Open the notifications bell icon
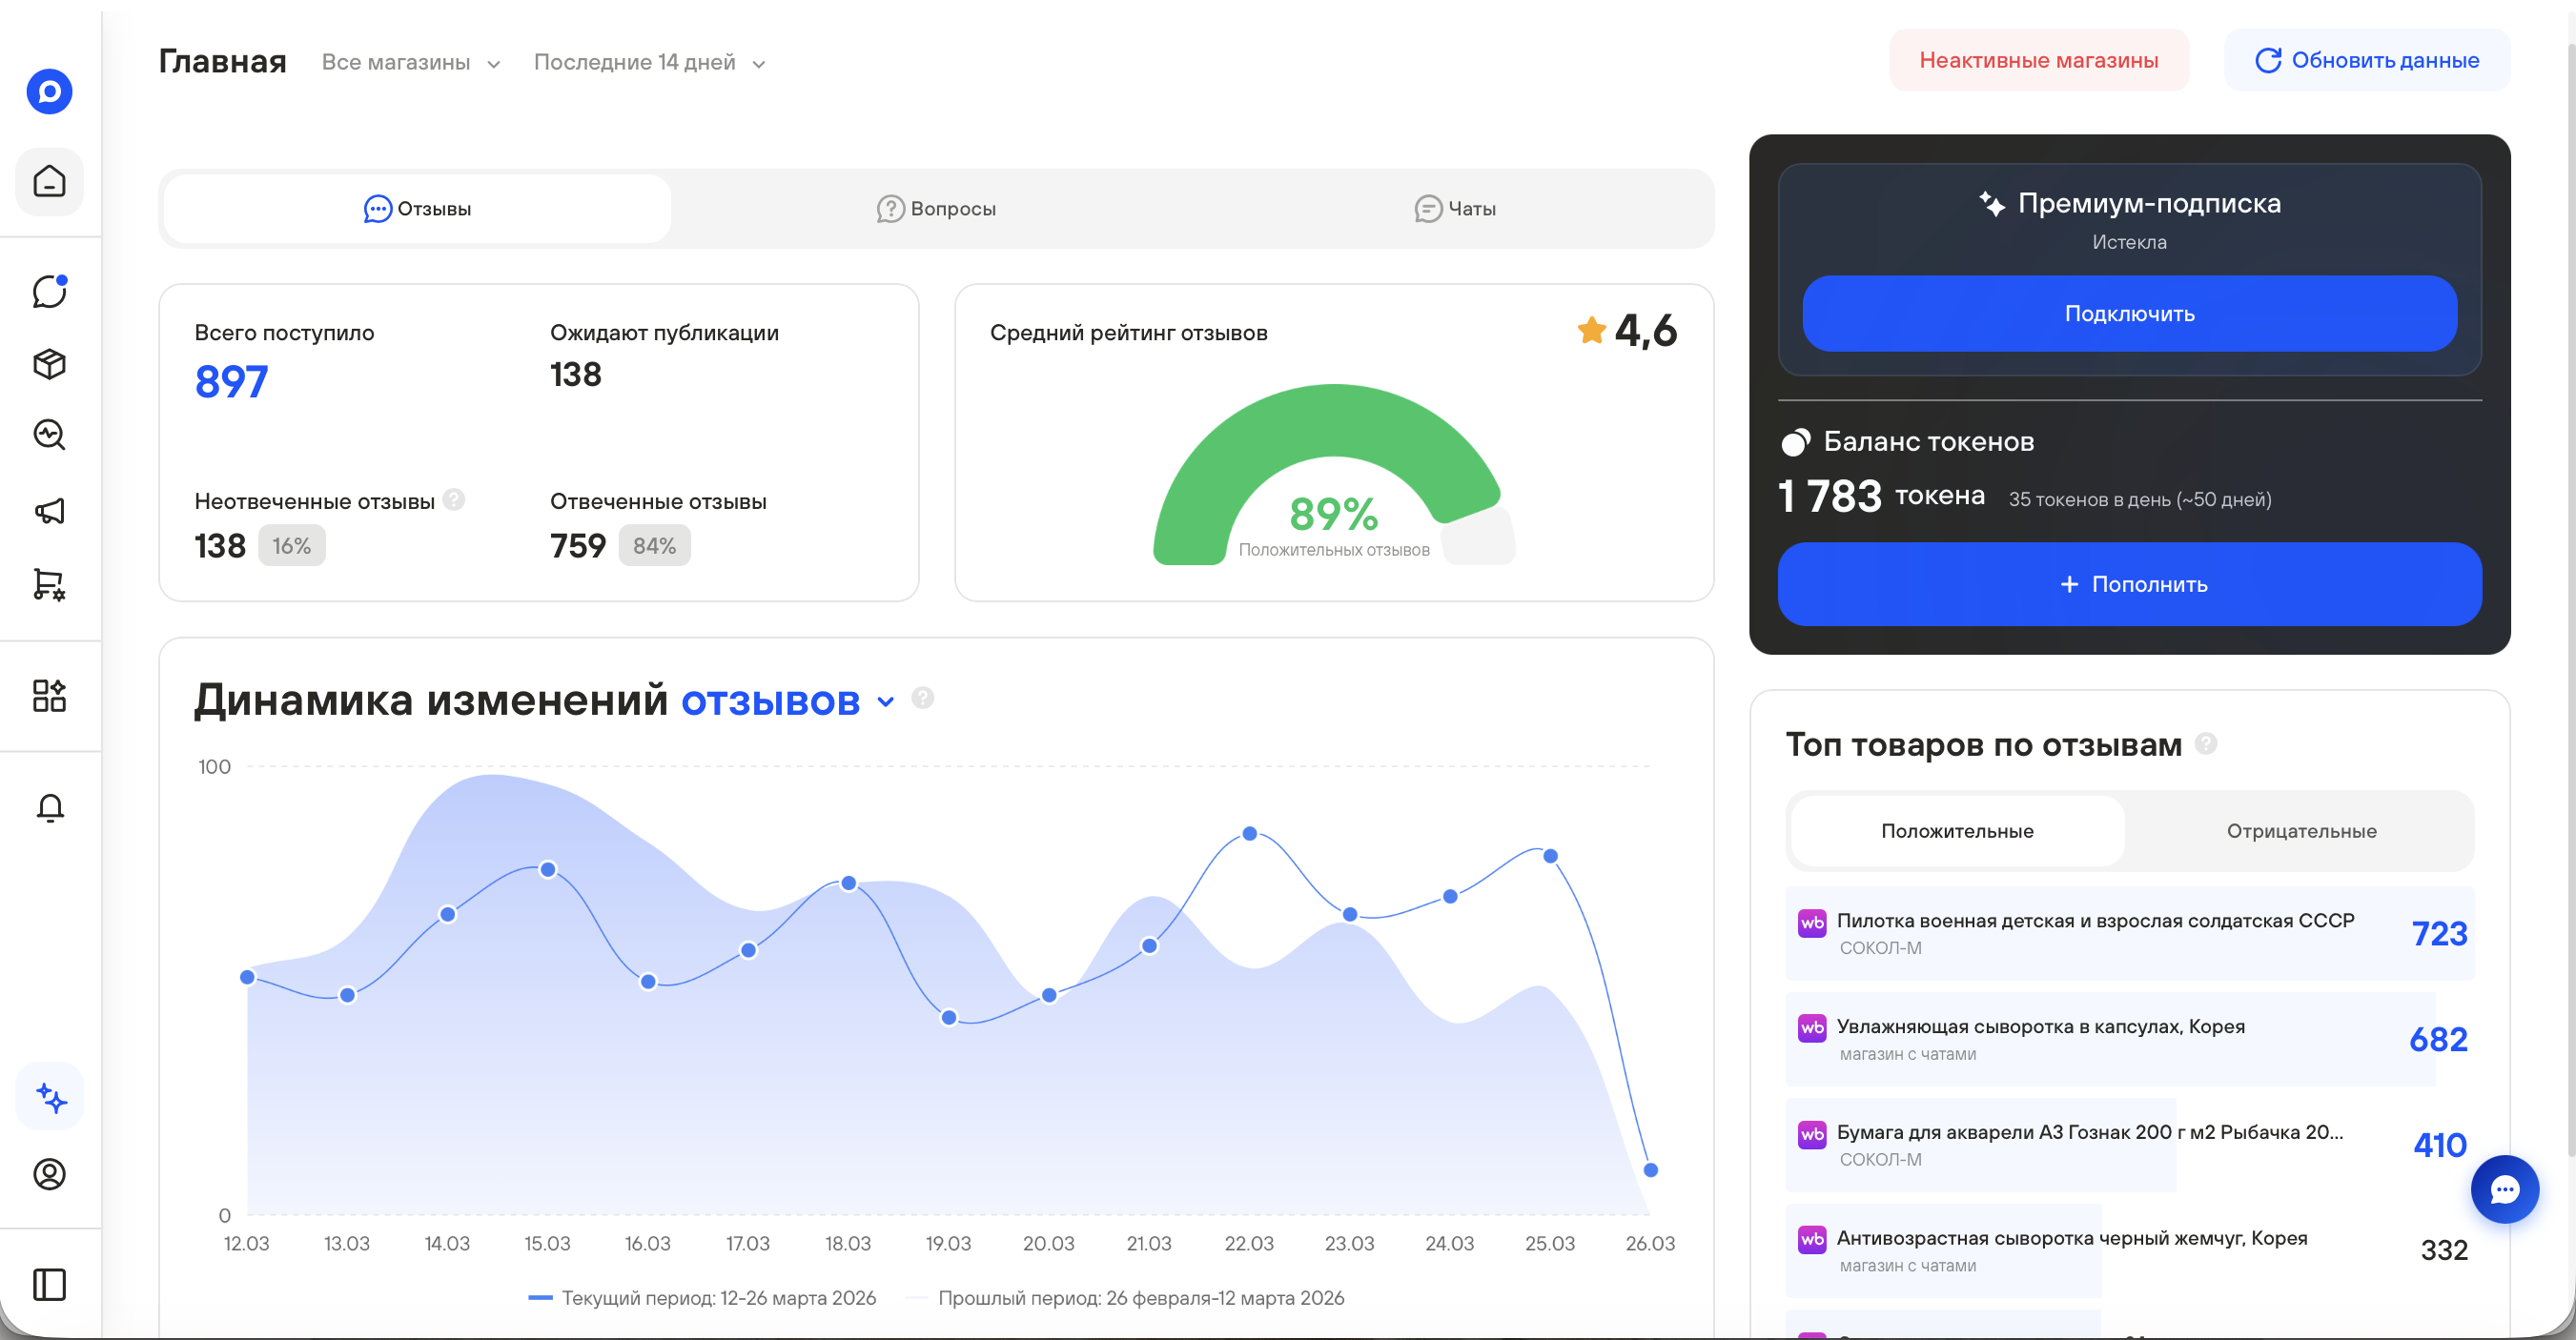Viewport: 2576px width, 1340px height. [x=49, y=807]
